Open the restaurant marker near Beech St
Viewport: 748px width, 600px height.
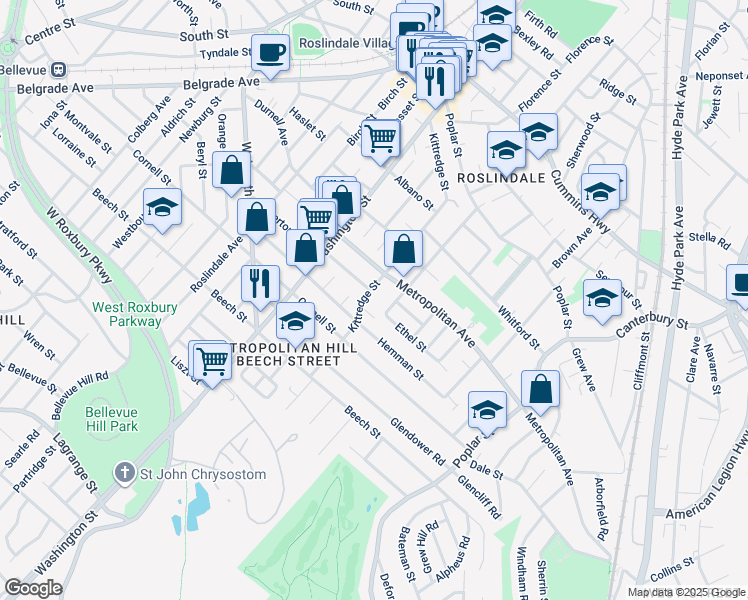(x=260, y=288)
